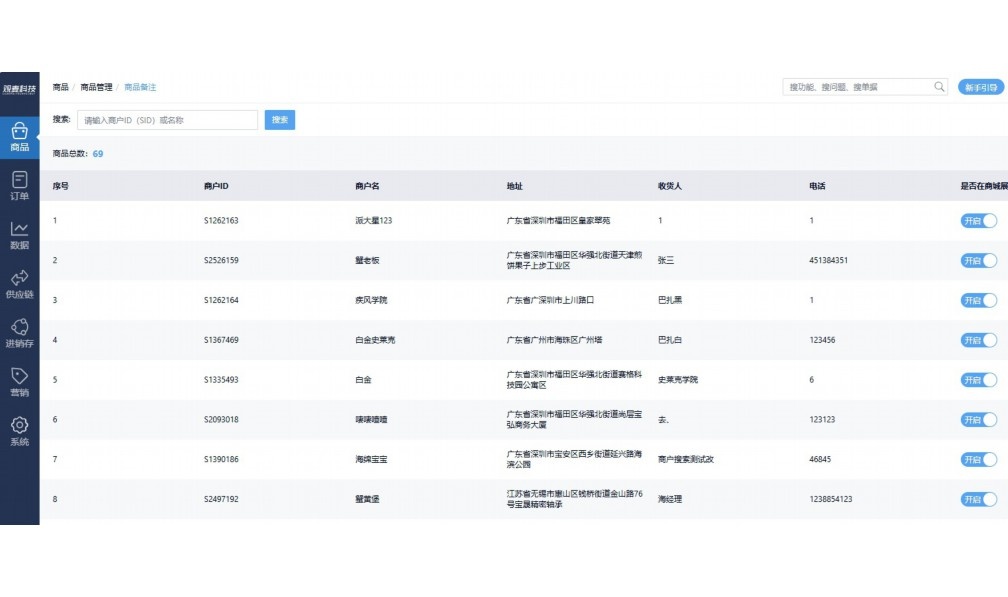1008x597 pixels.
Task: Select the 营销 (Marketing) sidebar icon
Action: 18,377
